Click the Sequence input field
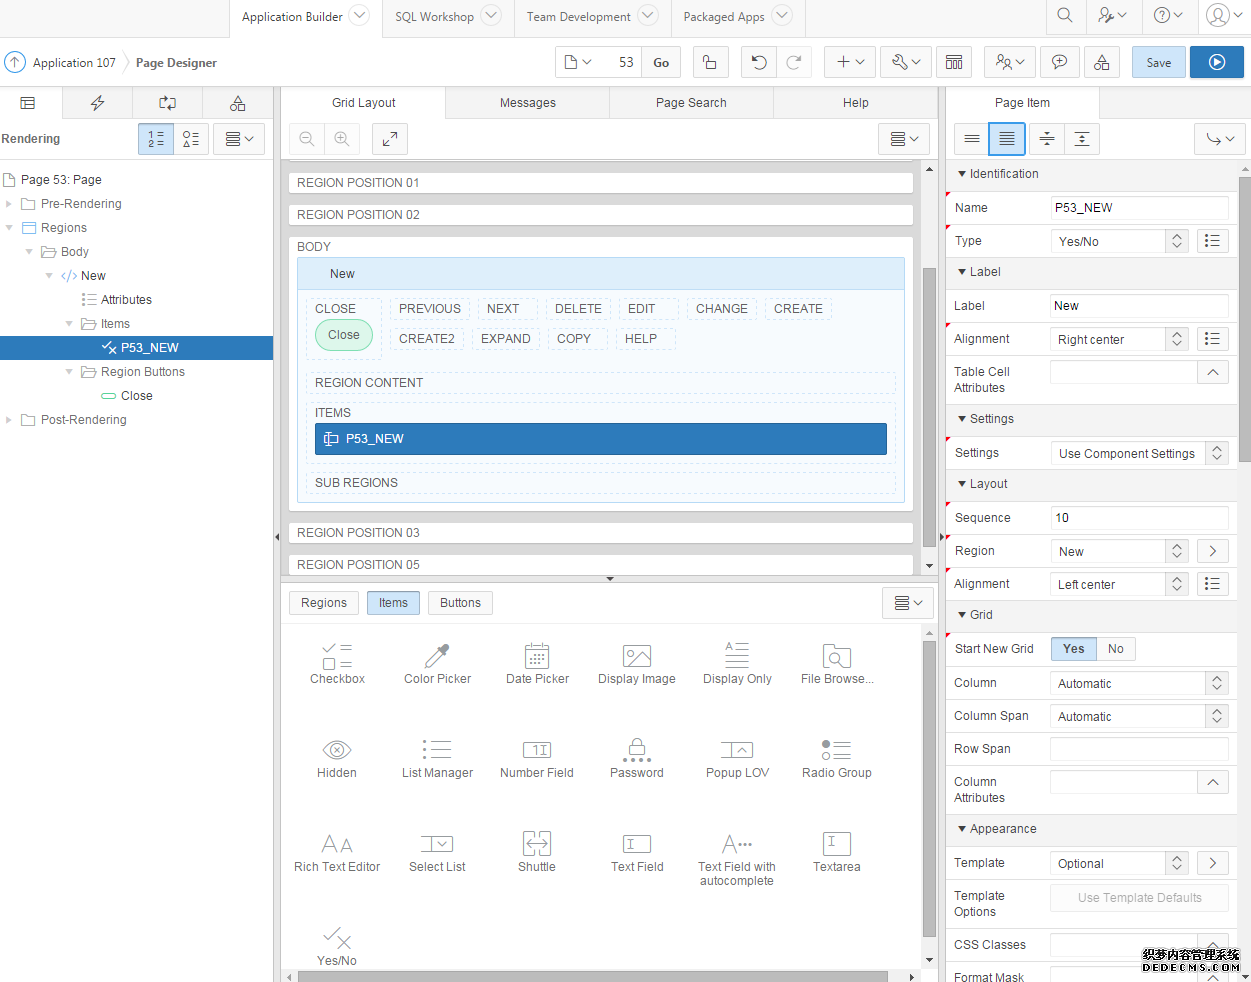 [x=1138, y=518]
